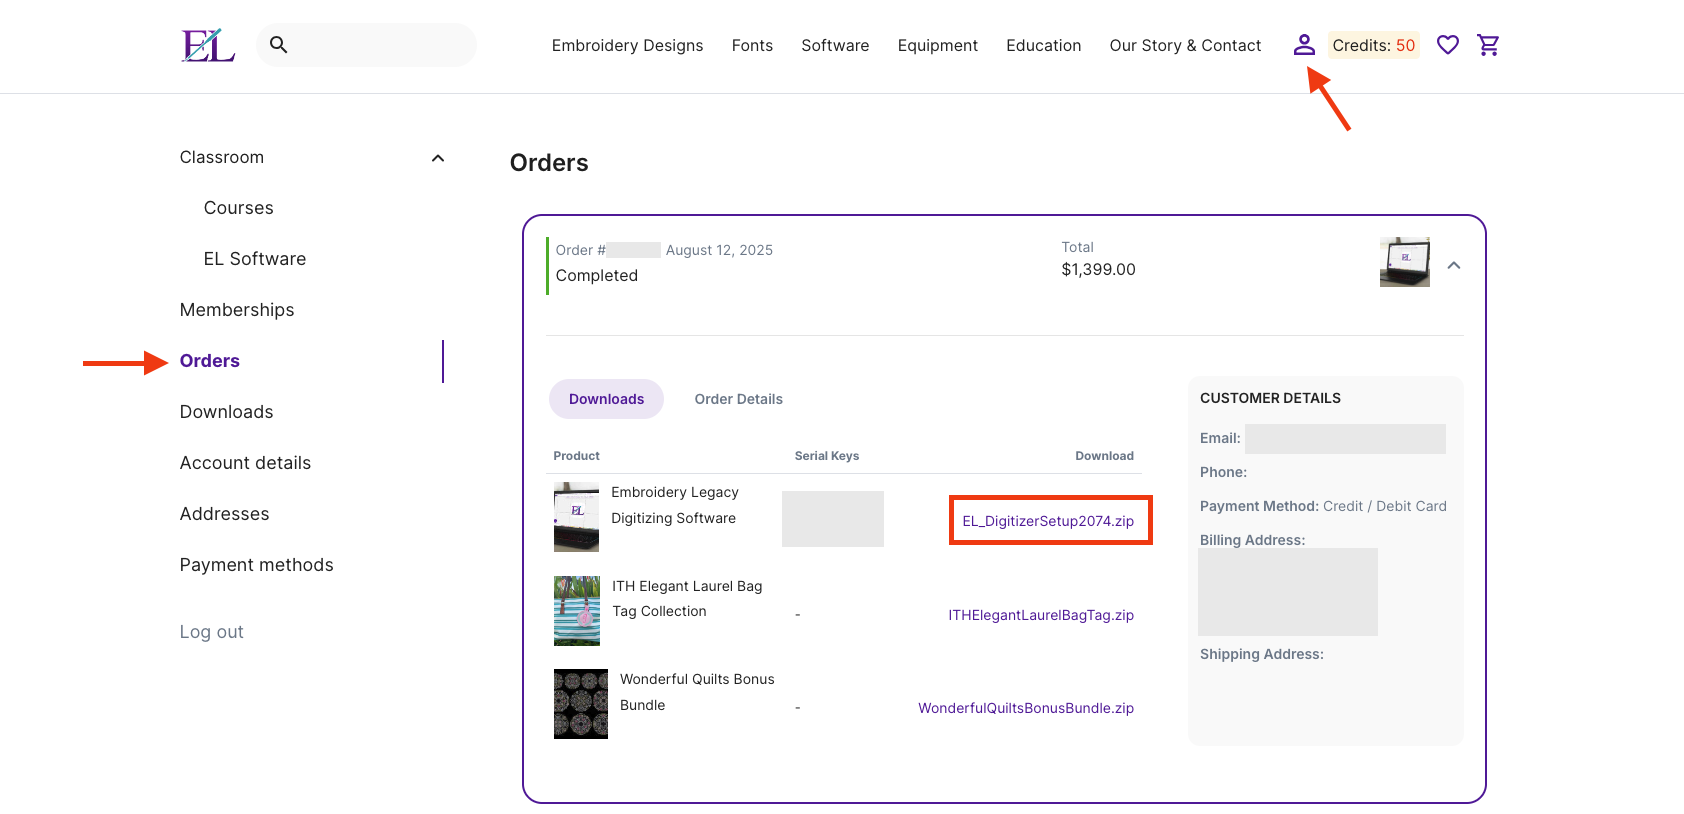Open the Equipment menu
Image resolution: width=1684 pixels, height=814 pixels.
coord(938,45)
